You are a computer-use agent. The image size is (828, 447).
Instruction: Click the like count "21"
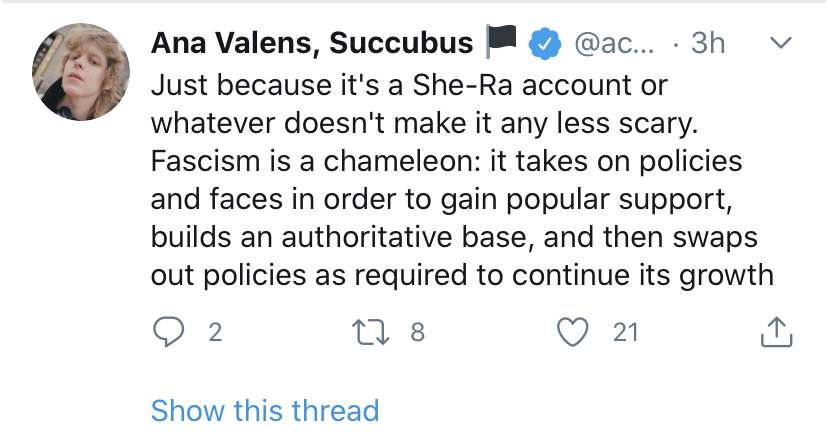coord(625,333)
